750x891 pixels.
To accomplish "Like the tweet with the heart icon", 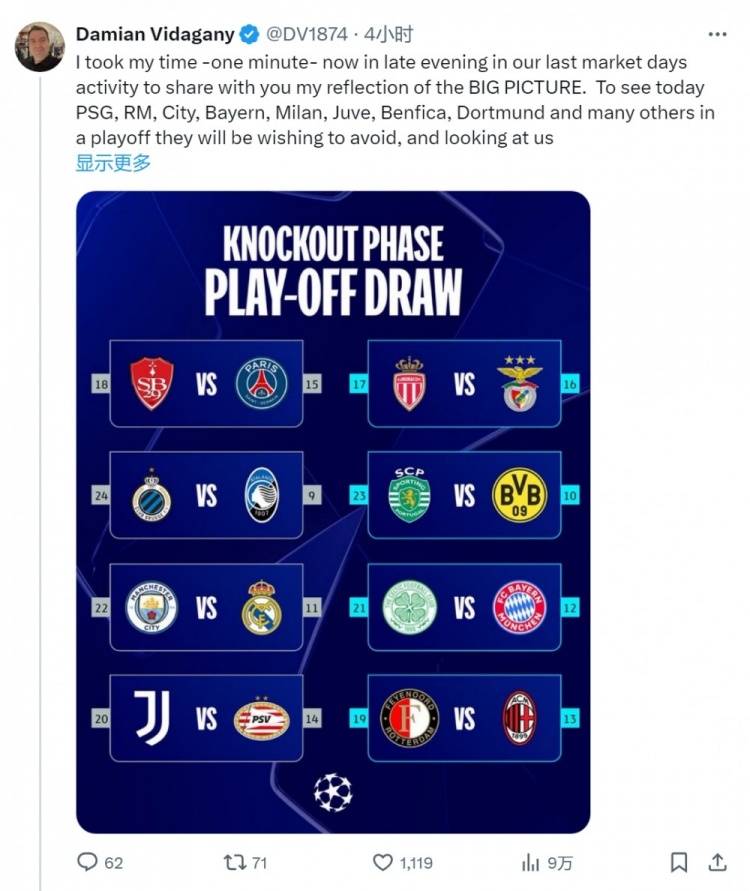I will (x=383, y=862).
